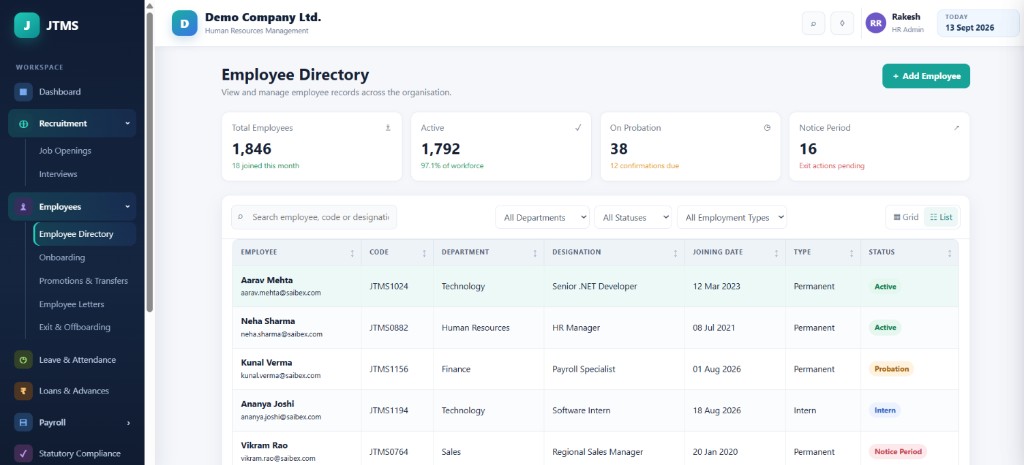
Task: Open the All Employment Types dropdown
Action: pos(732,217)
